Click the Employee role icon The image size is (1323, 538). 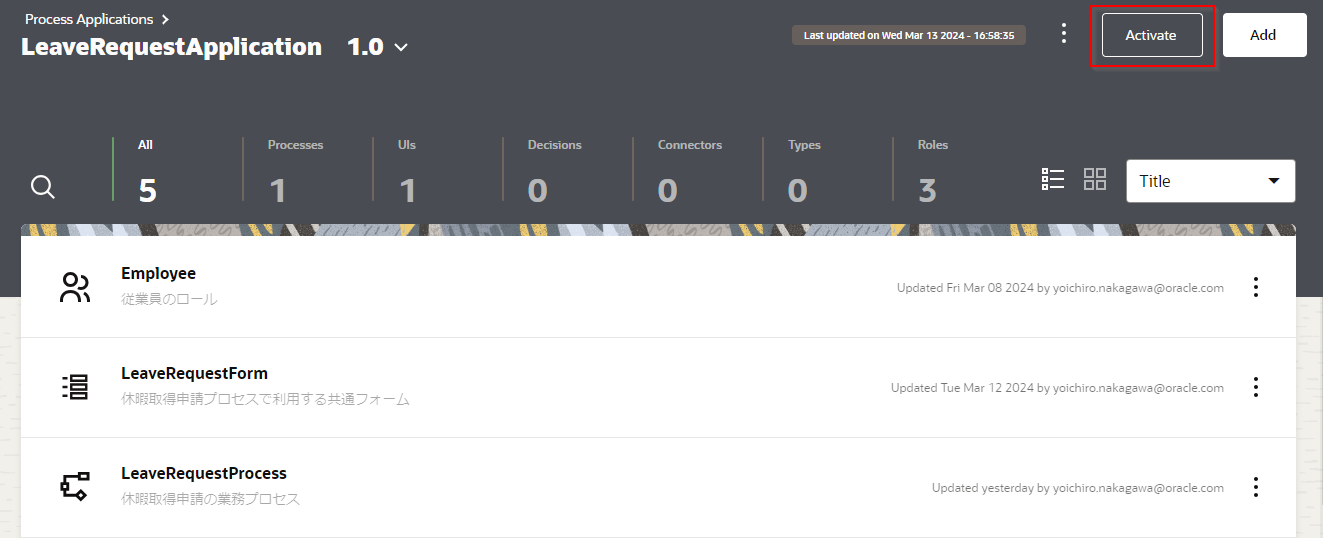75,288
